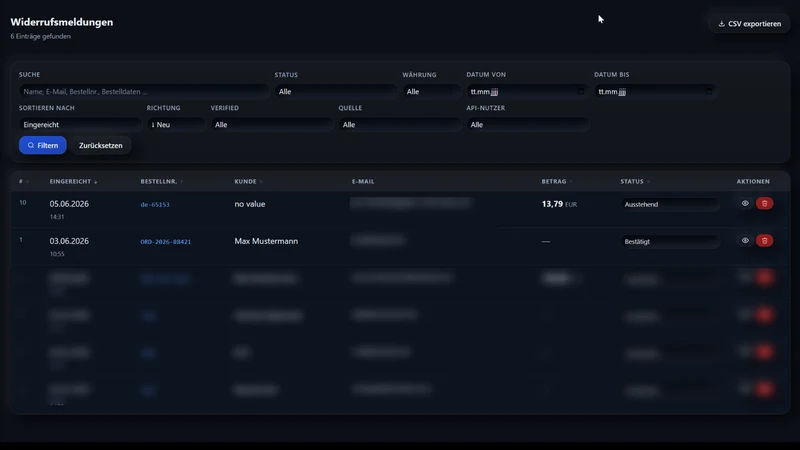Set the Datum von date field
This screenshot has width=800, height=450.
pos(527,91)
